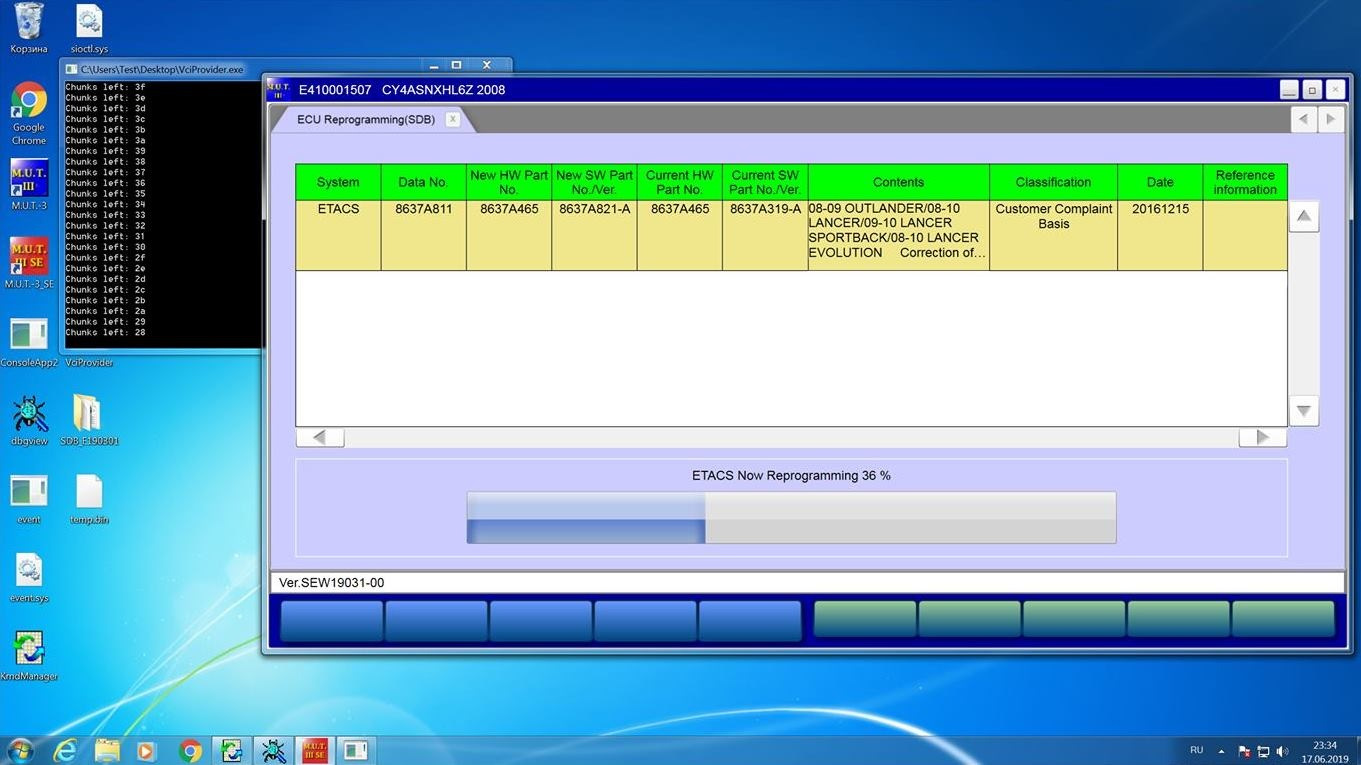The image size is (1361, 765).
Task: Open ConsoleApp2 desktop icon
Action: coord(29,343)
